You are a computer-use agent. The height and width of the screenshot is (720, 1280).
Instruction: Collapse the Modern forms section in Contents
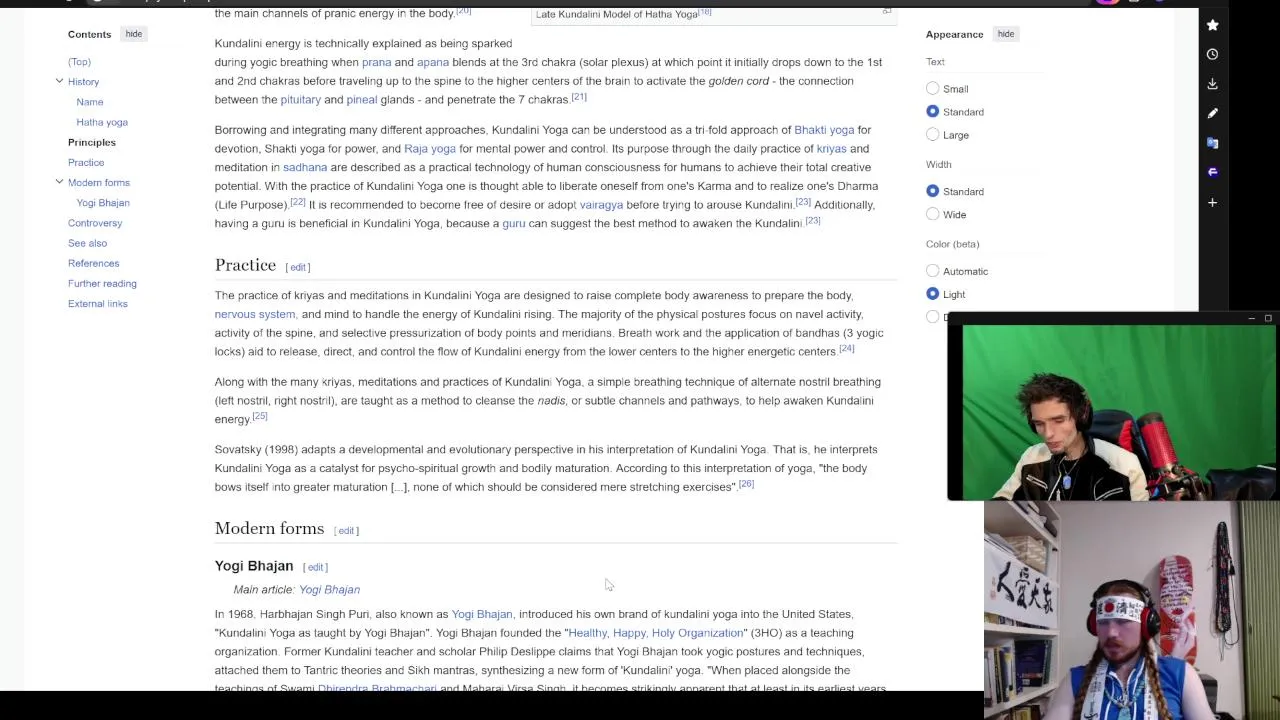(59, 182)
